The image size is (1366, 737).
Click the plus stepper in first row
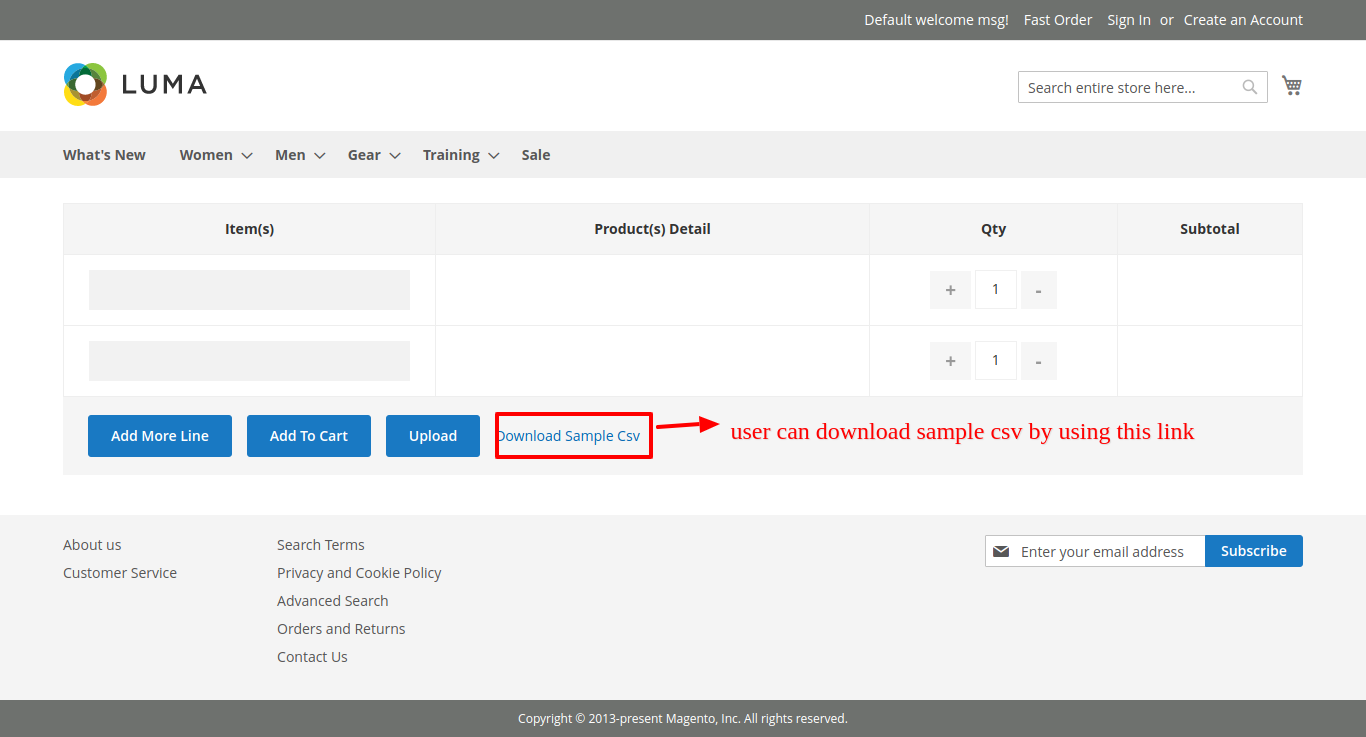coord(950,290)
